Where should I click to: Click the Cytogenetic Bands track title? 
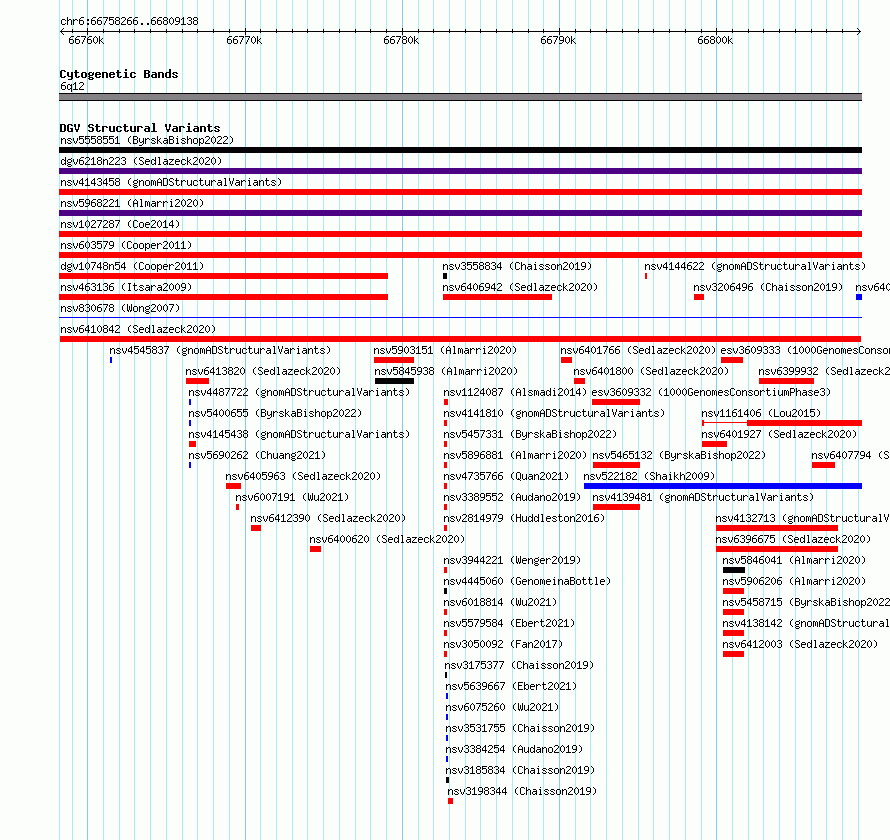pyautogui.click(x=119, y=74)
